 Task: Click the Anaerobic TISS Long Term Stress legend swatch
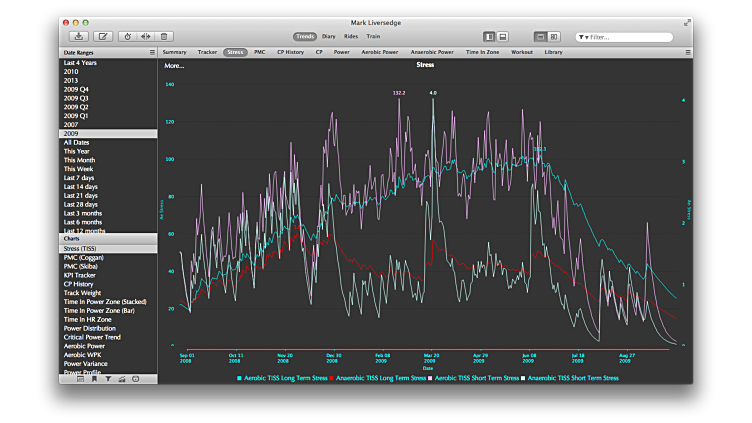[332, 378]
